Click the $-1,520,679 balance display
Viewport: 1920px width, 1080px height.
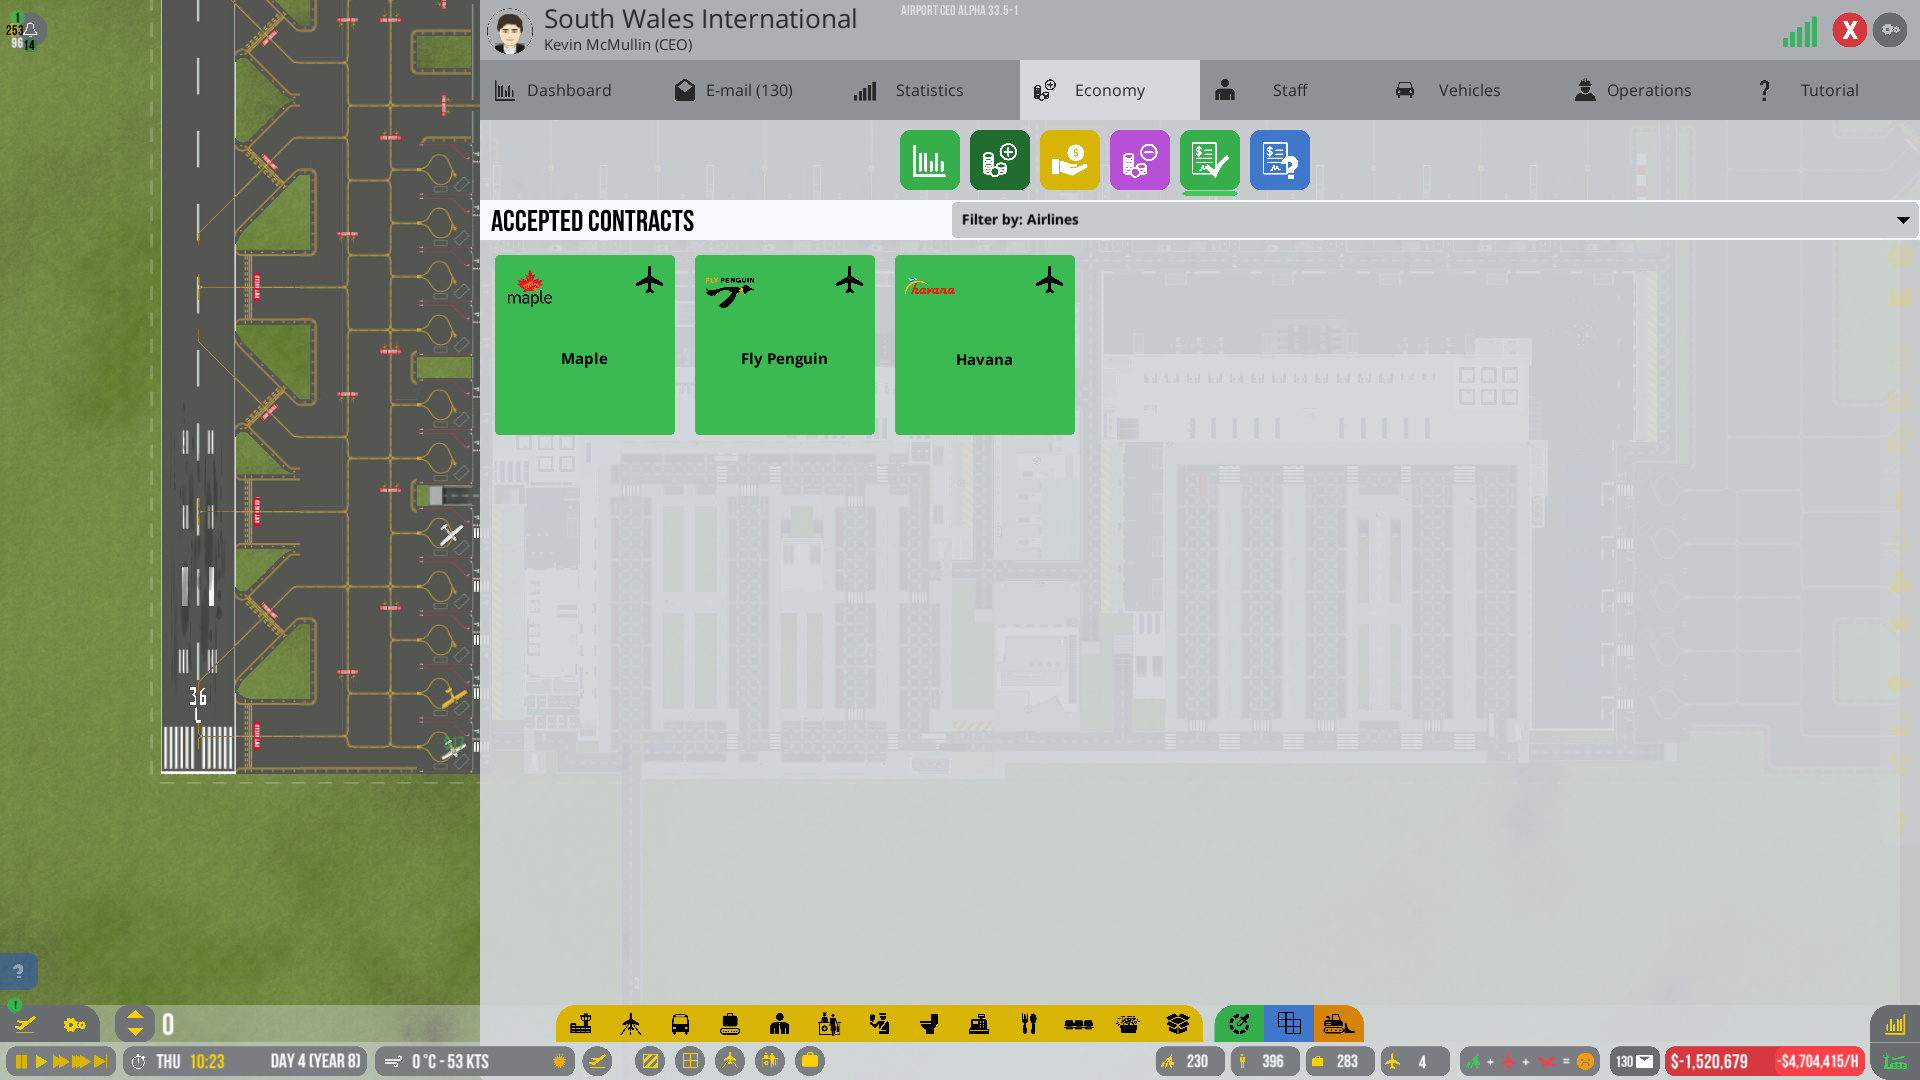[x=1710, y=1061]
